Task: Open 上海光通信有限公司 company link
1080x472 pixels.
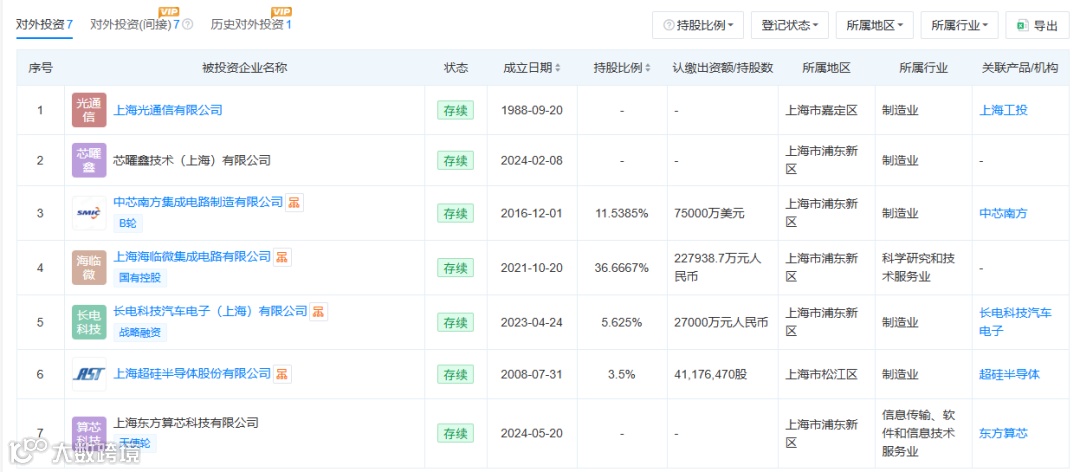Action: [168, 110]
